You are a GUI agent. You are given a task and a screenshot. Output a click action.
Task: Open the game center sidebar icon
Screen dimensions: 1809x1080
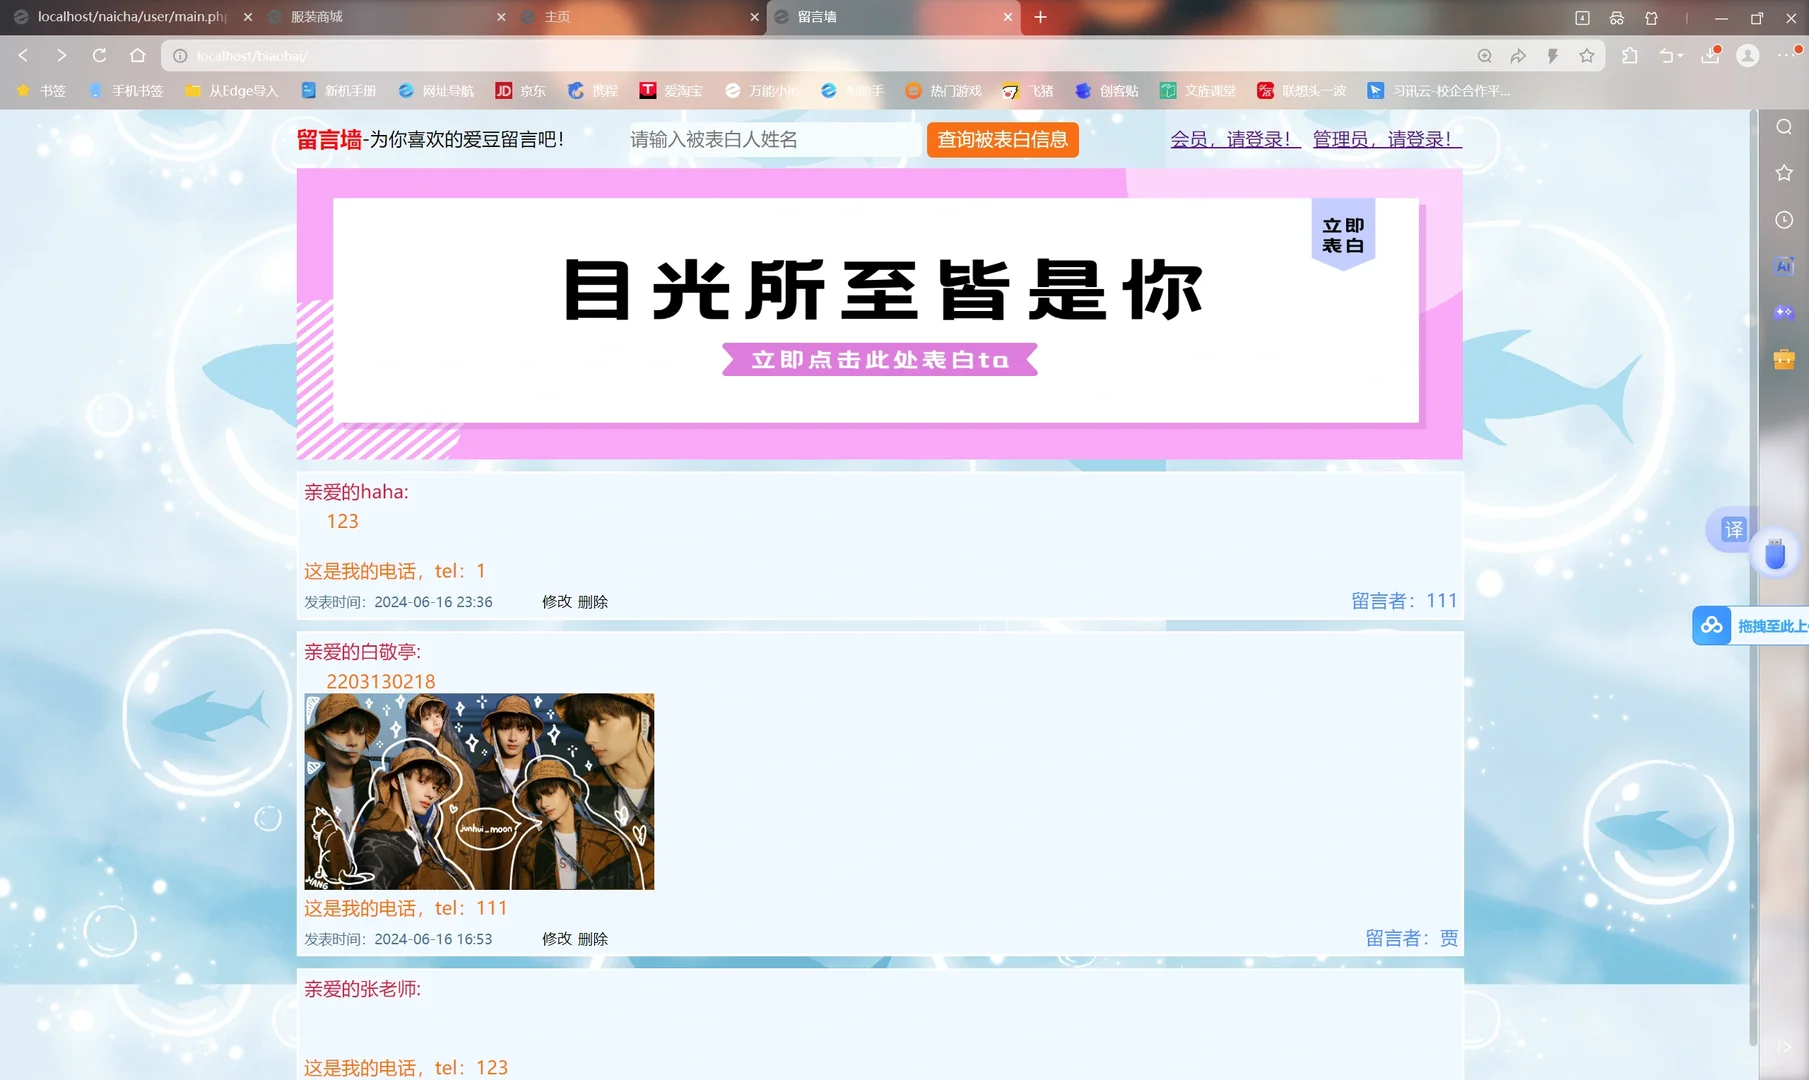pos(1784,312)
